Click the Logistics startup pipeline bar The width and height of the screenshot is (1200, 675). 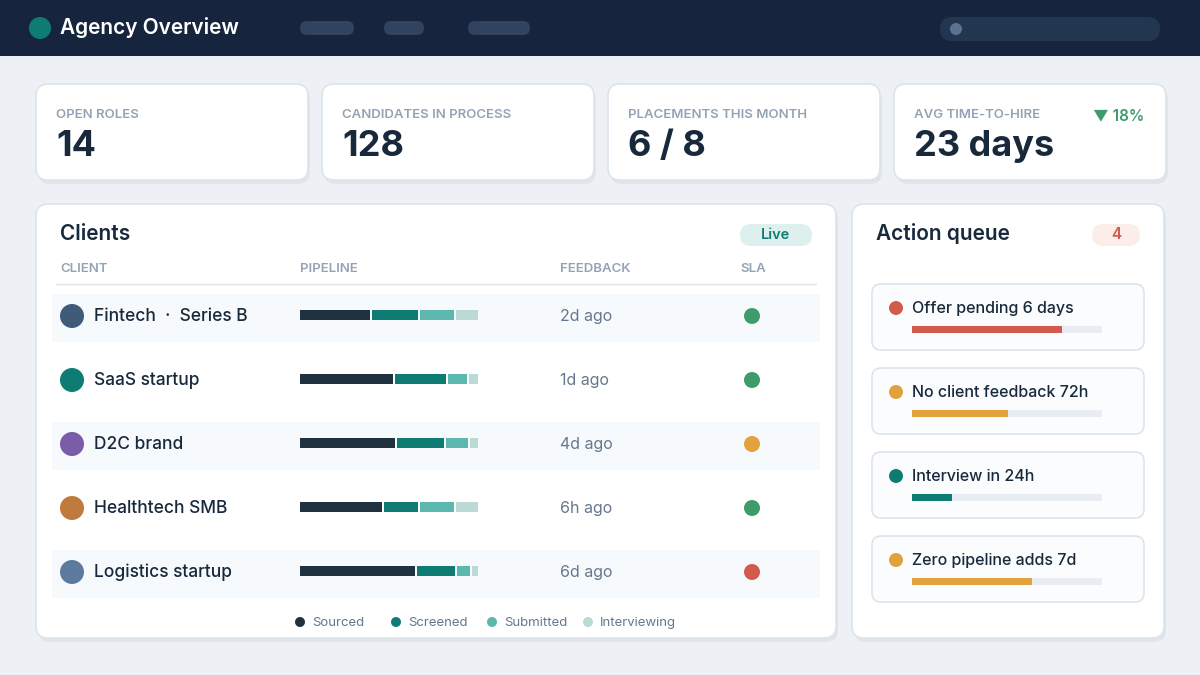coord(389,571)
